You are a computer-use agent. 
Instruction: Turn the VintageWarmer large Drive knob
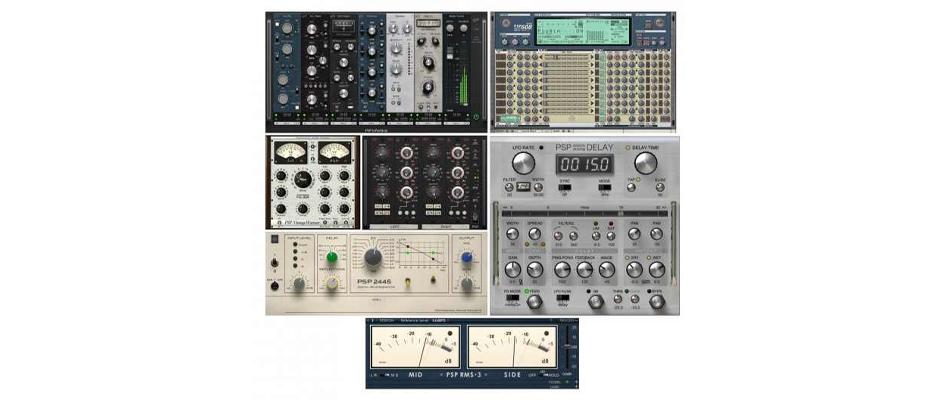[x=303, y=178]
